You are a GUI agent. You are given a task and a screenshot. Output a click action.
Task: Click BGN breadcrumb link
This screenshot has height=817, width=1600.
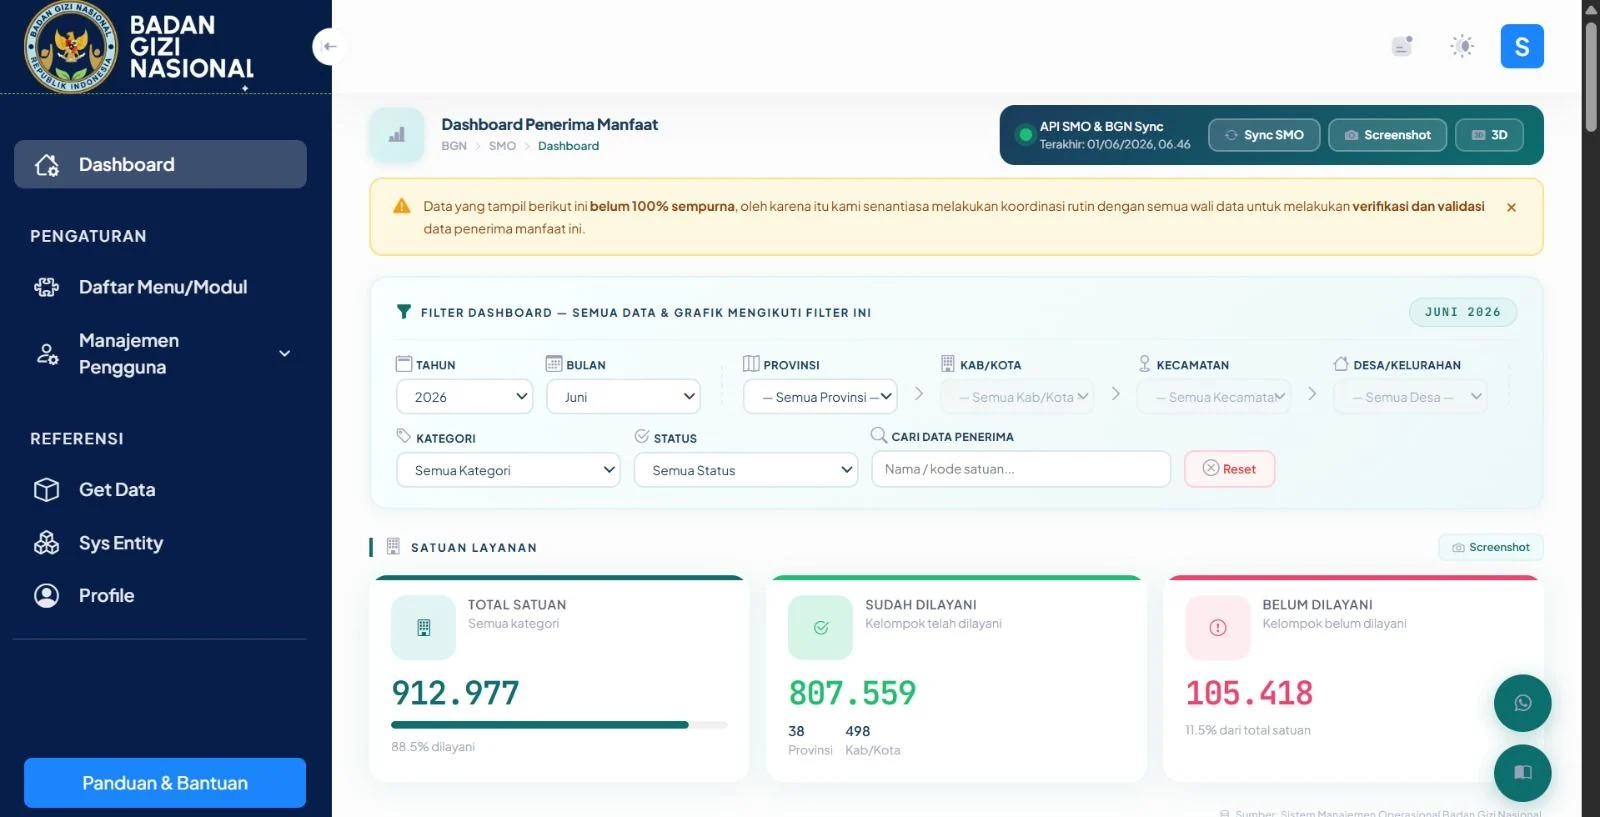454,146
